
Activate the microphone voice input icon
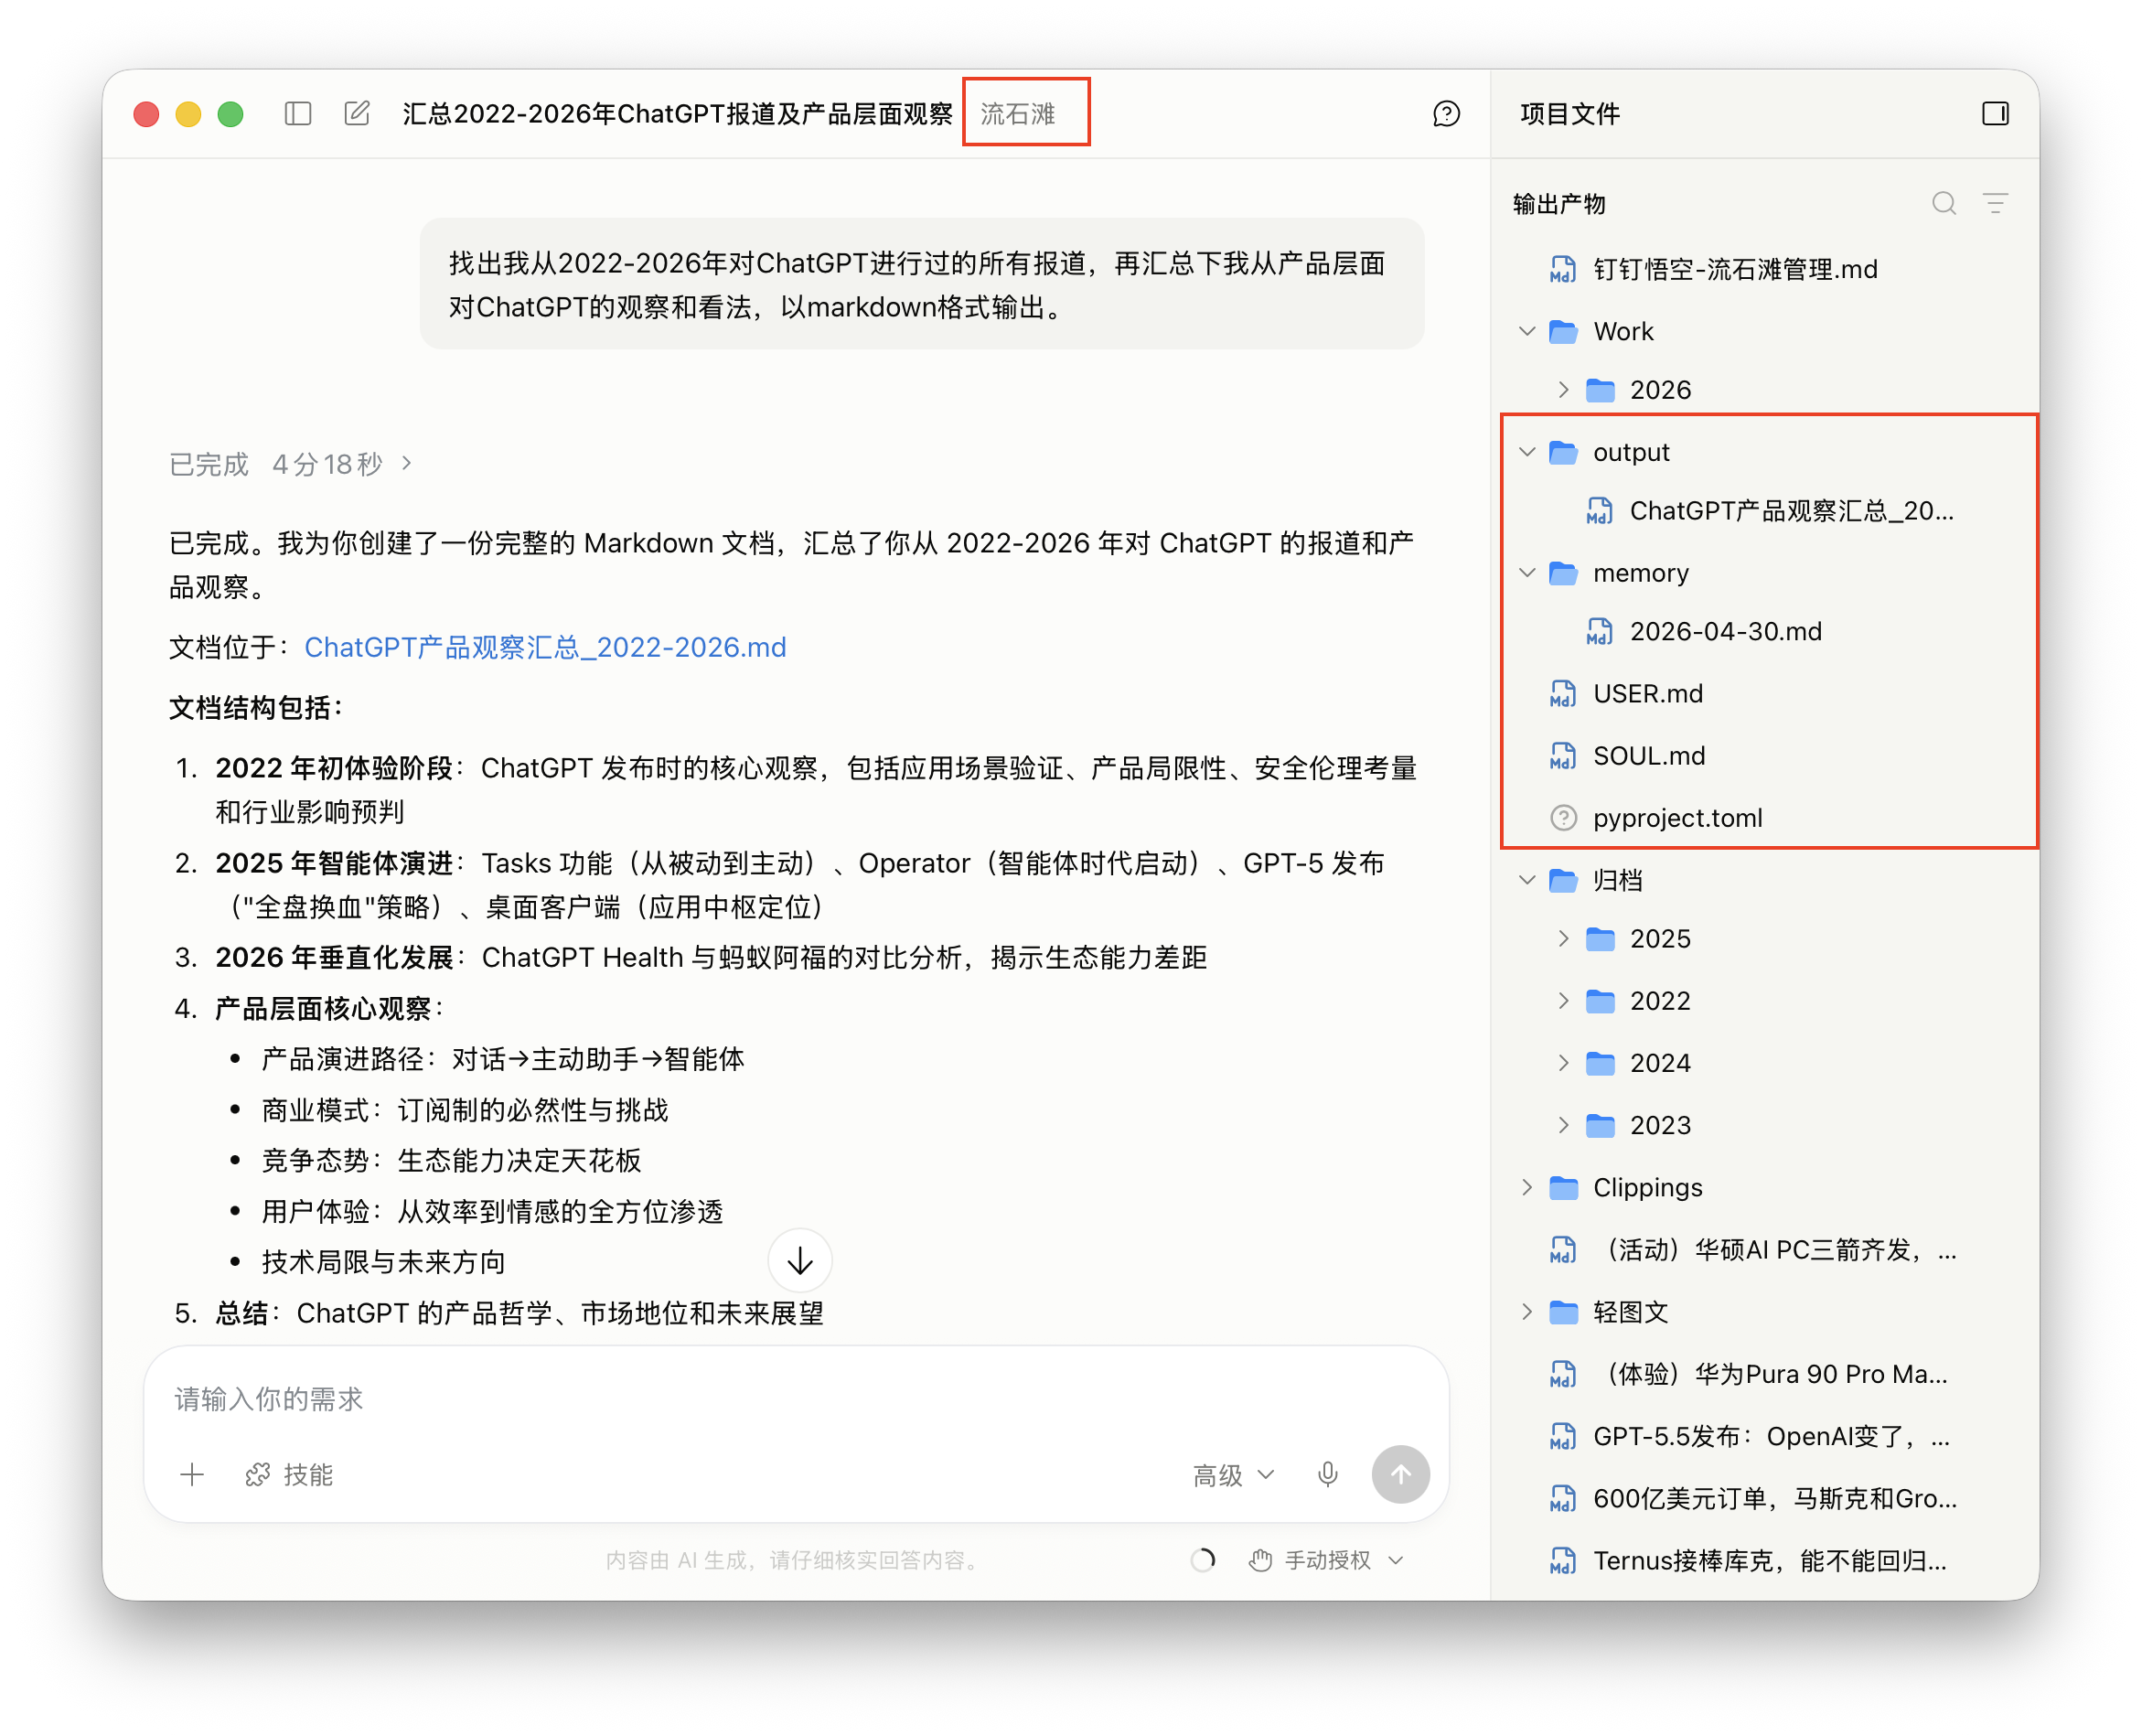[x=1327, y=1474]
